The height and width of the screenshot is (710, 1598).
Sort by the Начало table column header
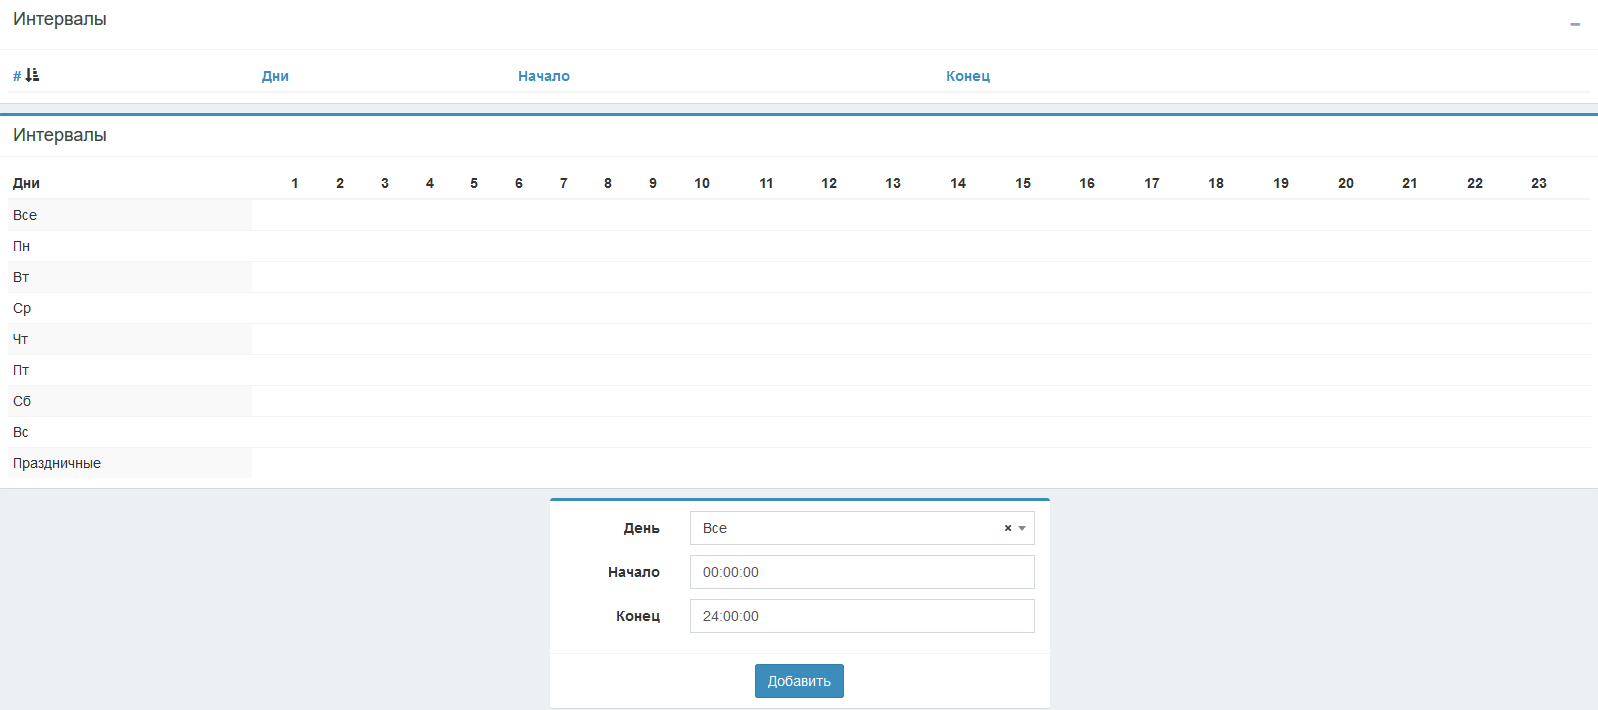point(543,76)
